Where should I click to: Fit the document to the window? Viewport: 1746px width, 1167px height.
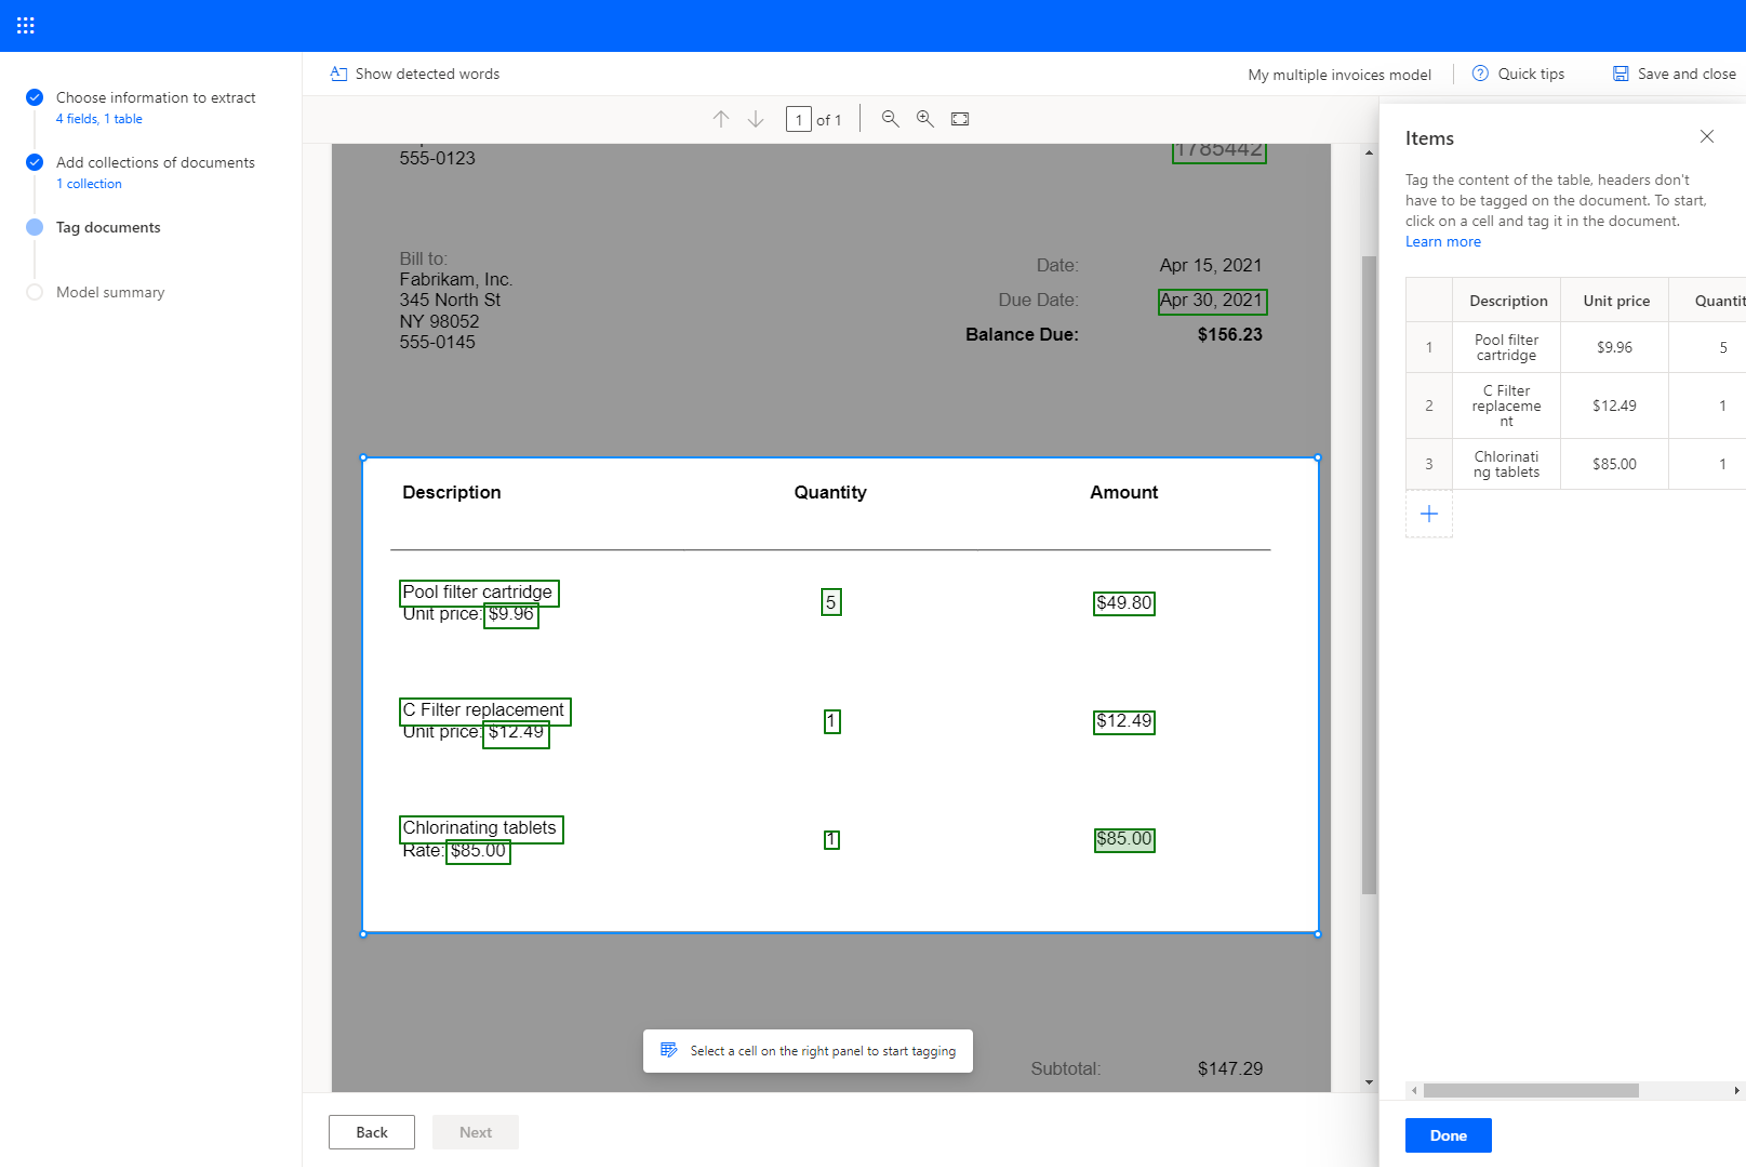click(959, 118)
